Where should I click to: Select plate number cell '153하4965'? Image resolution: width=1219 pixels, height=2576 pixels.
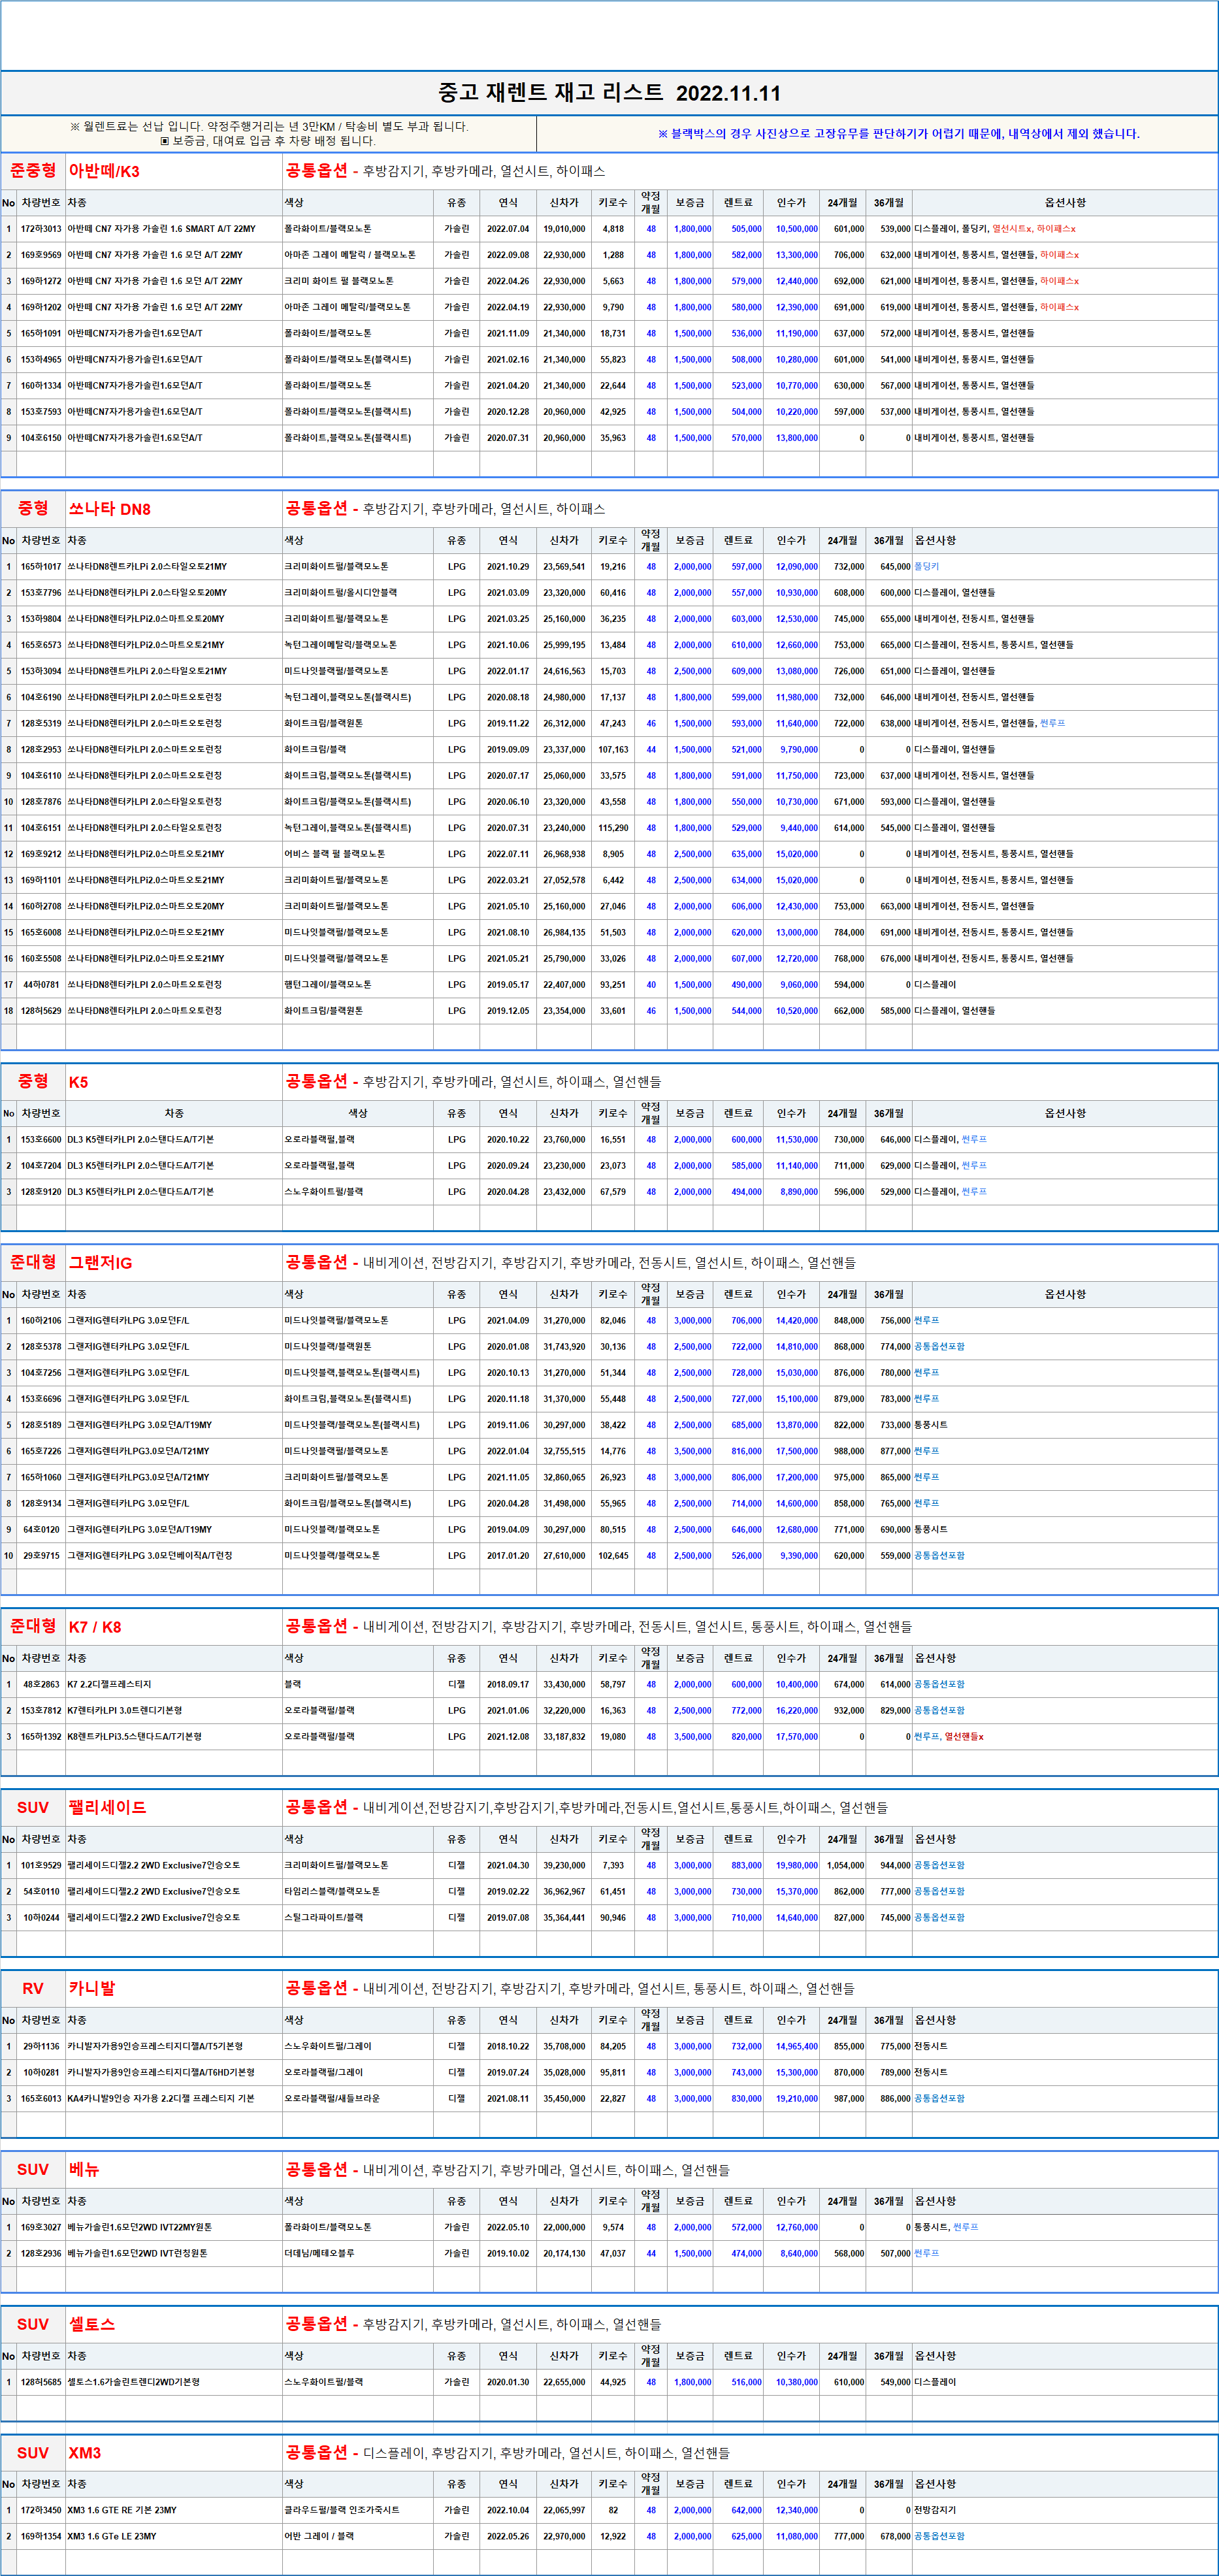tap(41, 359)
